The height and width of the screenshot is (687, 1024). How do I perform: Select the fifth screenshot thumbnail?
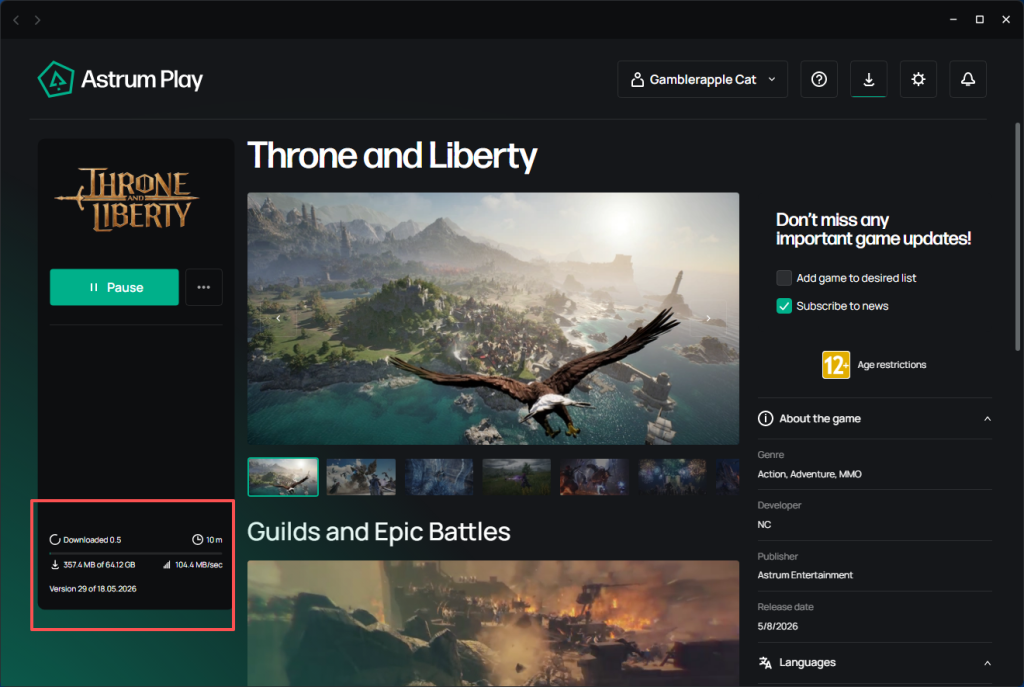pos(594,477)
